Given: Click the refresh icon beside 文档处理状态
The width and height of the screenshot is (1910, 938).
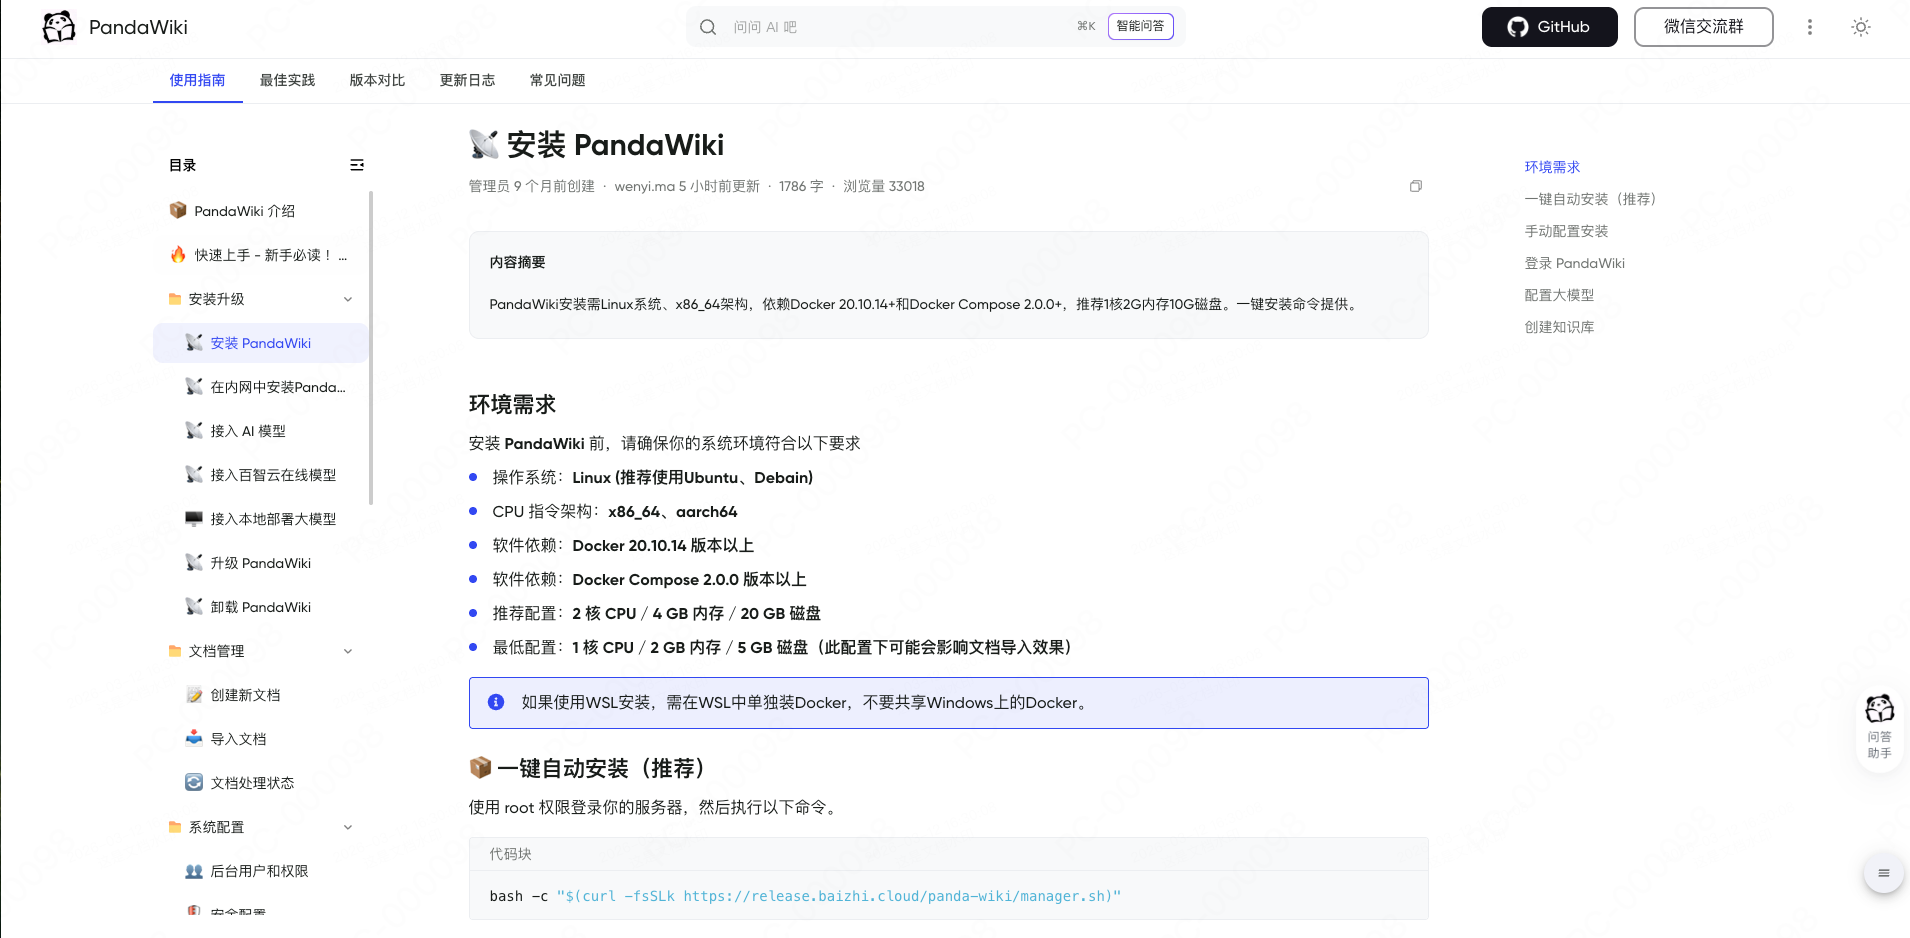Looking at the screenshot, I should (x=194, y=782).
